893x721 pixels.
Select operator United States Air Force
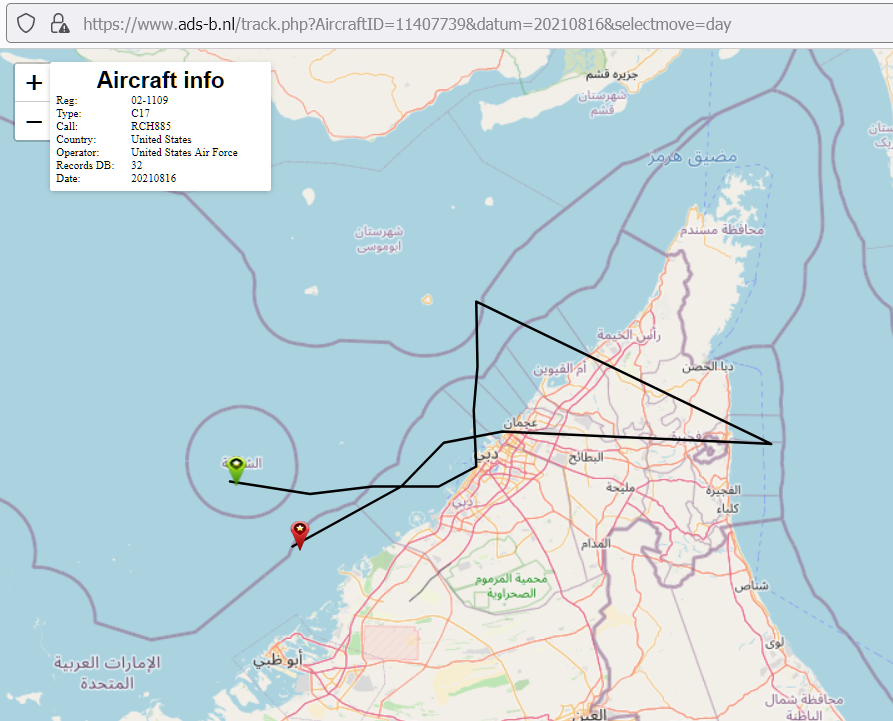point(185,153)
